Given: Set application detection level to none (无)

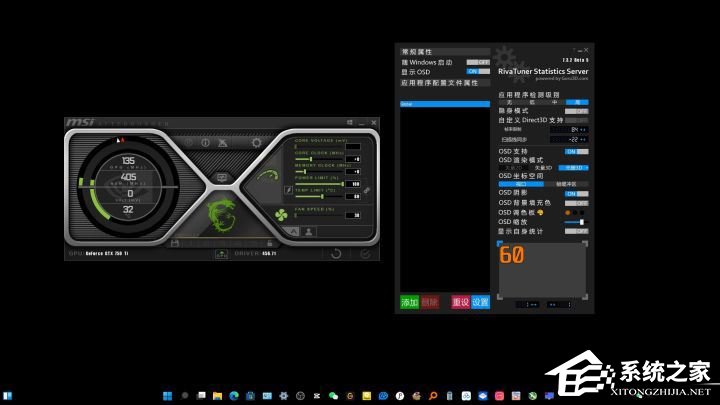Looking at the screenshot, I should (x=510, y=102).
